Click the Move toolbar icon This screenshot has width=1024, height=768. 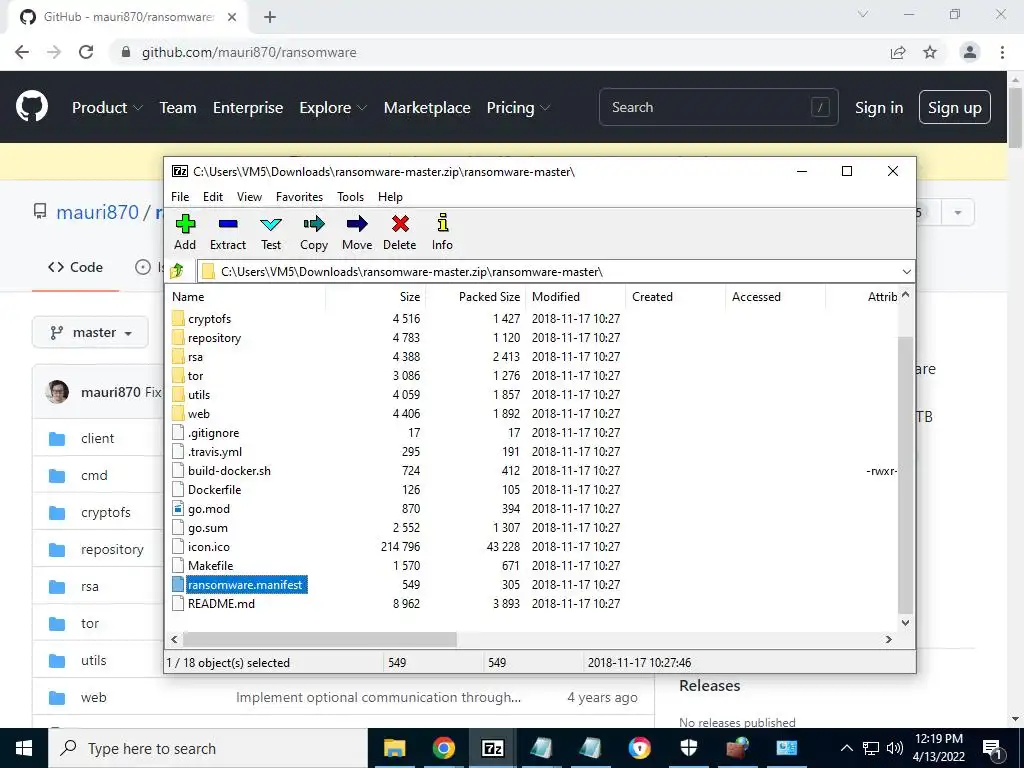(x=357, y=232)
